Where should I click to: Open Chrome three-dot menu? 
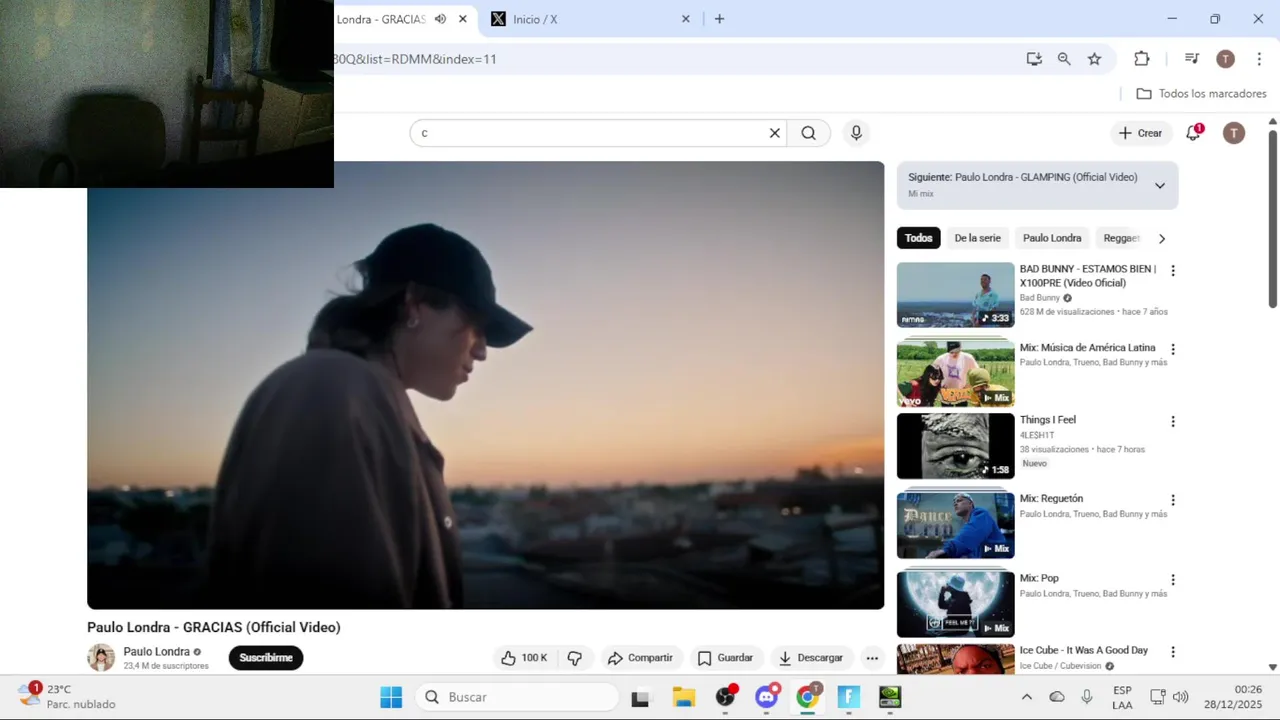click(x=1259, y=59)
